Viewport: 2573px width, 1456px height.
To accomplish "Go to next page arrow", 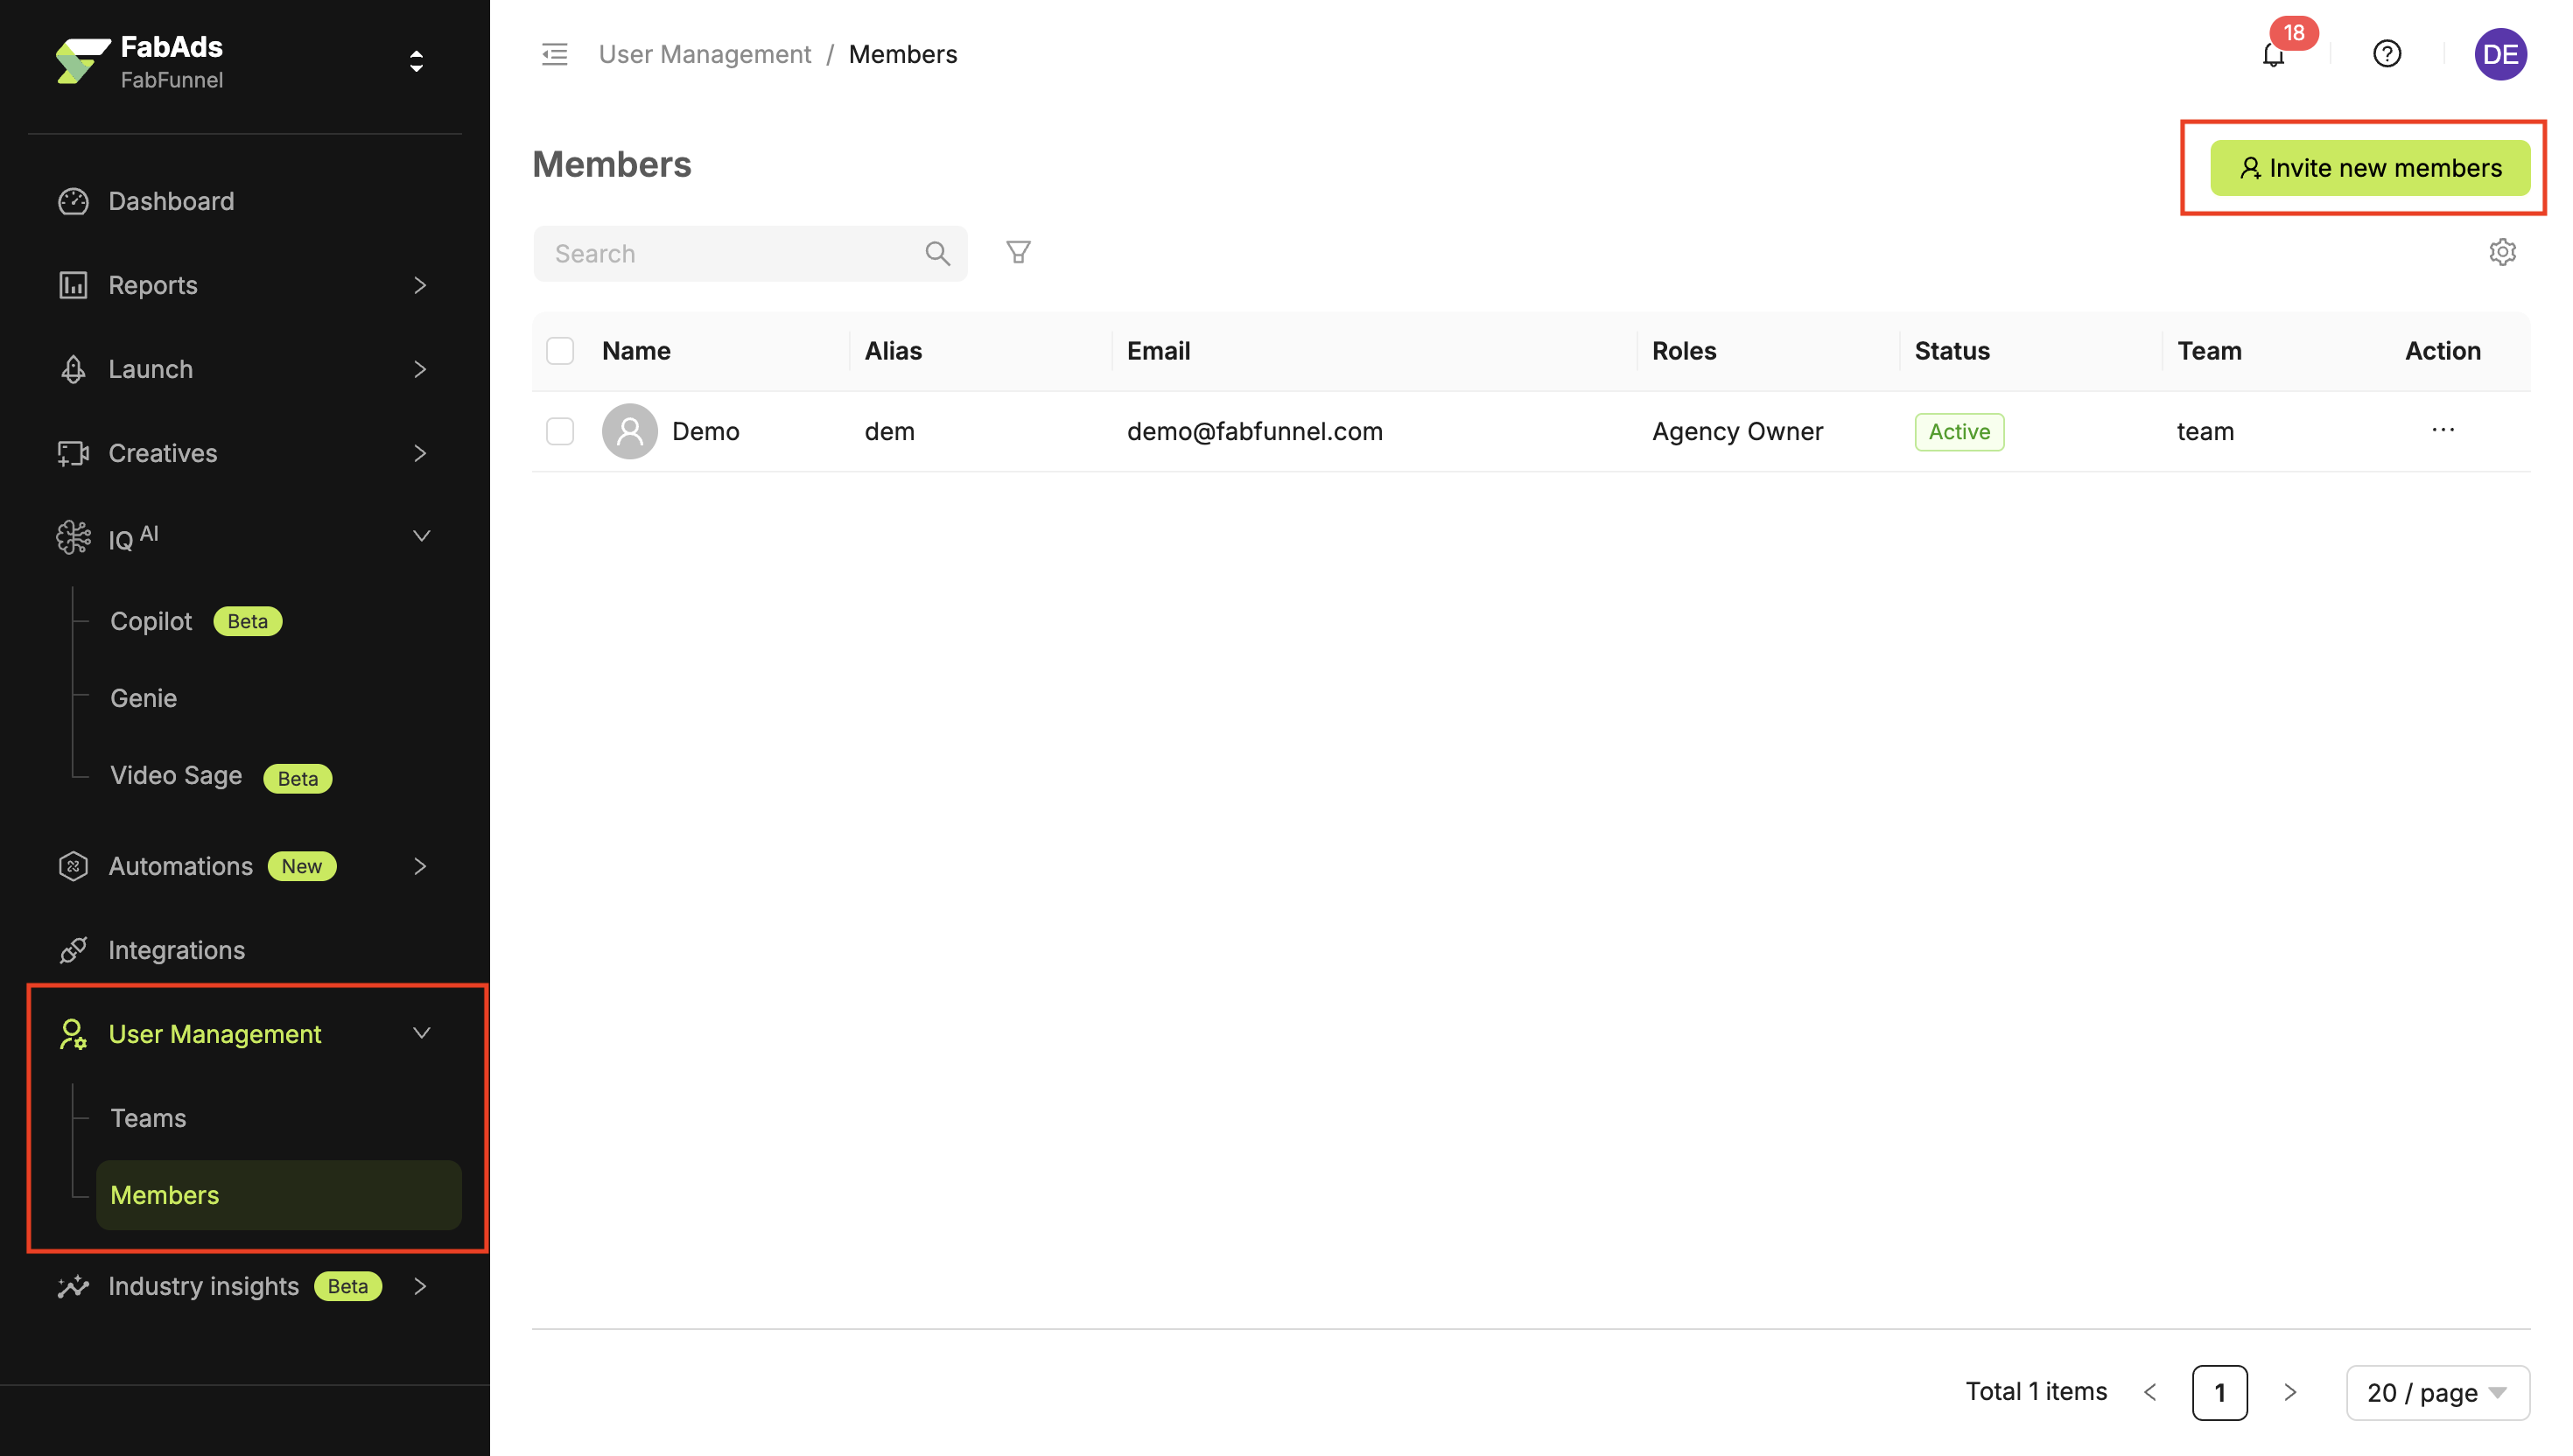I will click(2289, 1392).
